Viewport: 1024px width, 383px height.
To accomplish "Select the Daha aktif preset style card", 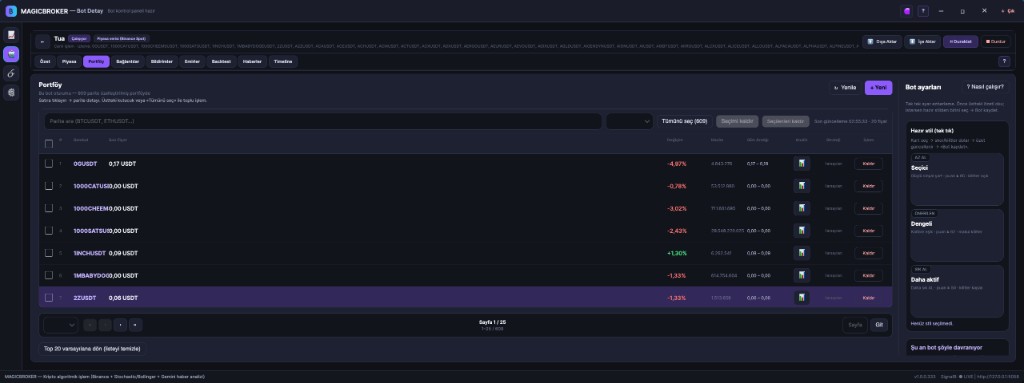I will [957, 290].
